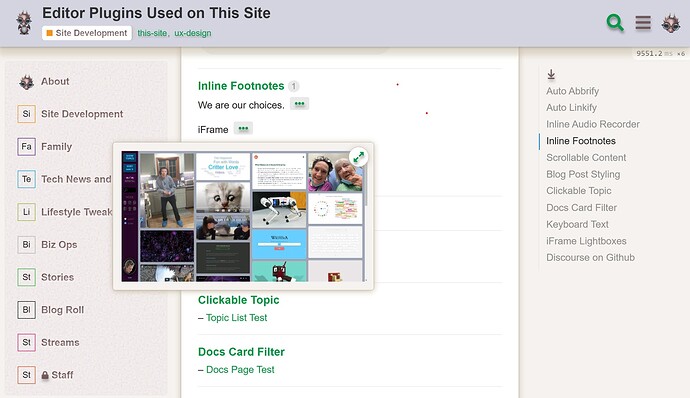The height and width of the screenshot is (398, 690).
Task: Jump to Inline Audio Recorder in contents
Action: [593, 124]
